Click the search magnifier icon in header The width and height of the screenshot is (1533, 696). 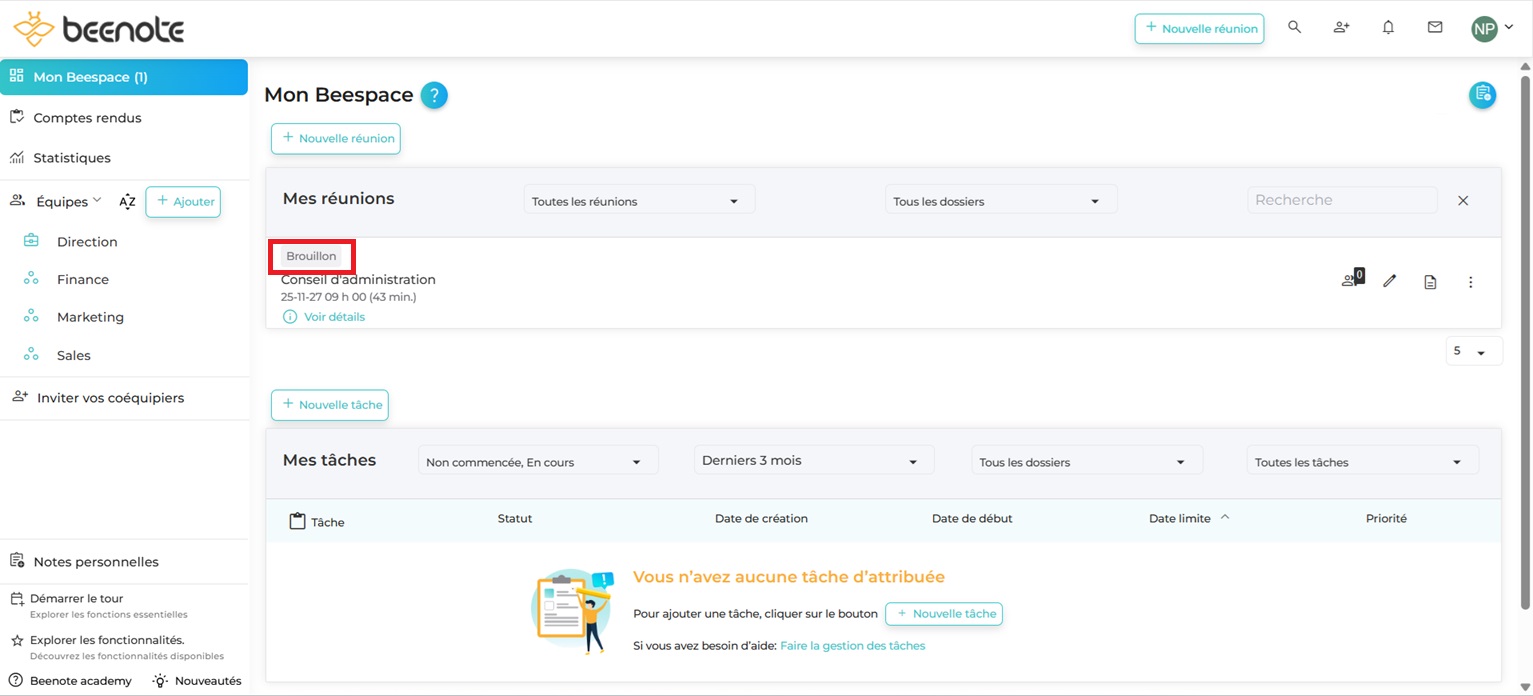[x=1294, y=28]
